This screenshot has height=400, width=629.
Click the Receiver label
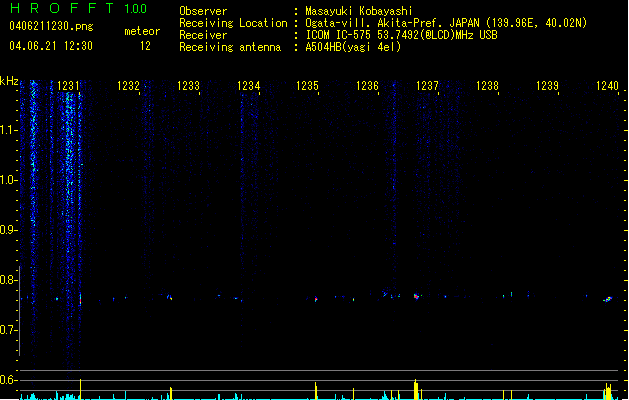coord(203,35)
